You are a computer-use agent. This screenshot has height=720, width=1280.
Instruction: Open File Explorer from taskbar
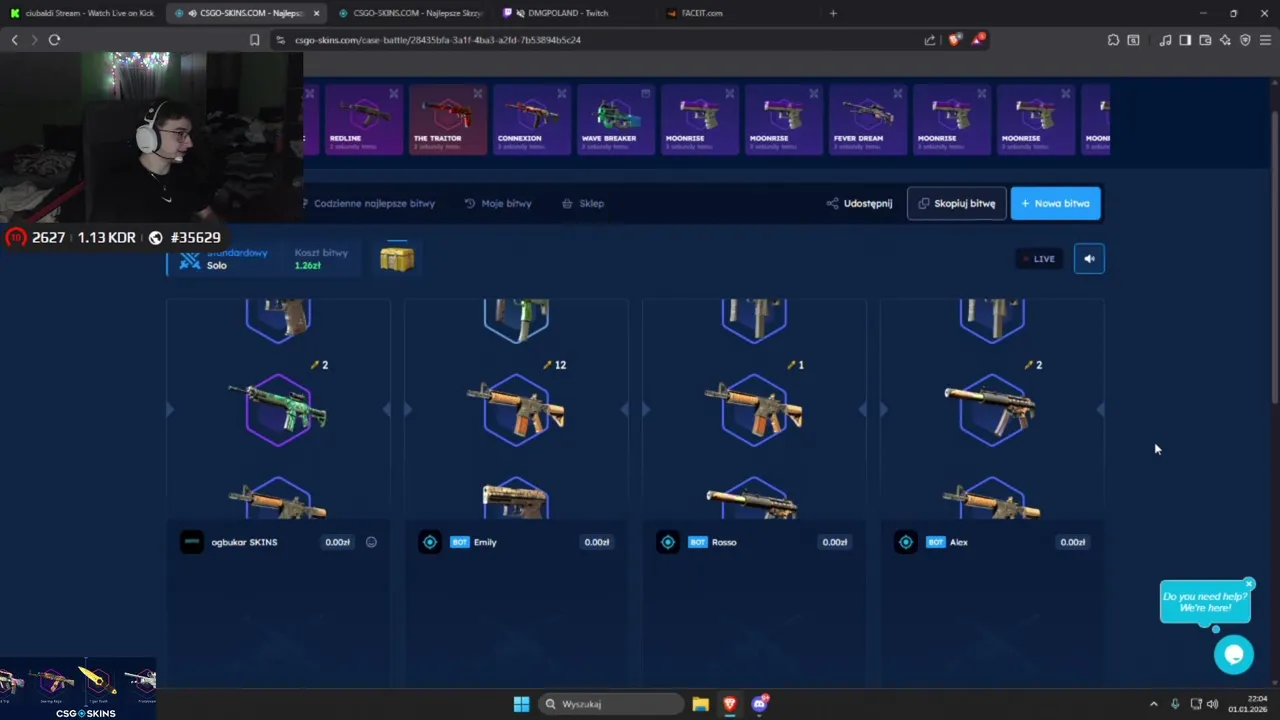tap(700, 704)
